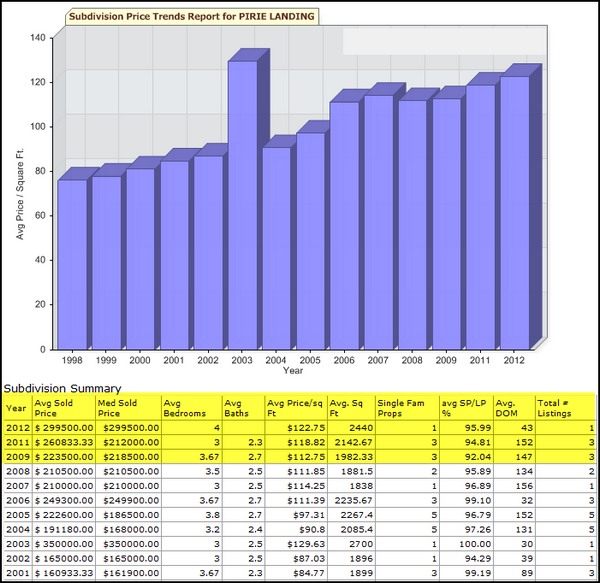
Task: Click 'Avg Price / Square Ft.' axis title
Action: pos(20,194)
